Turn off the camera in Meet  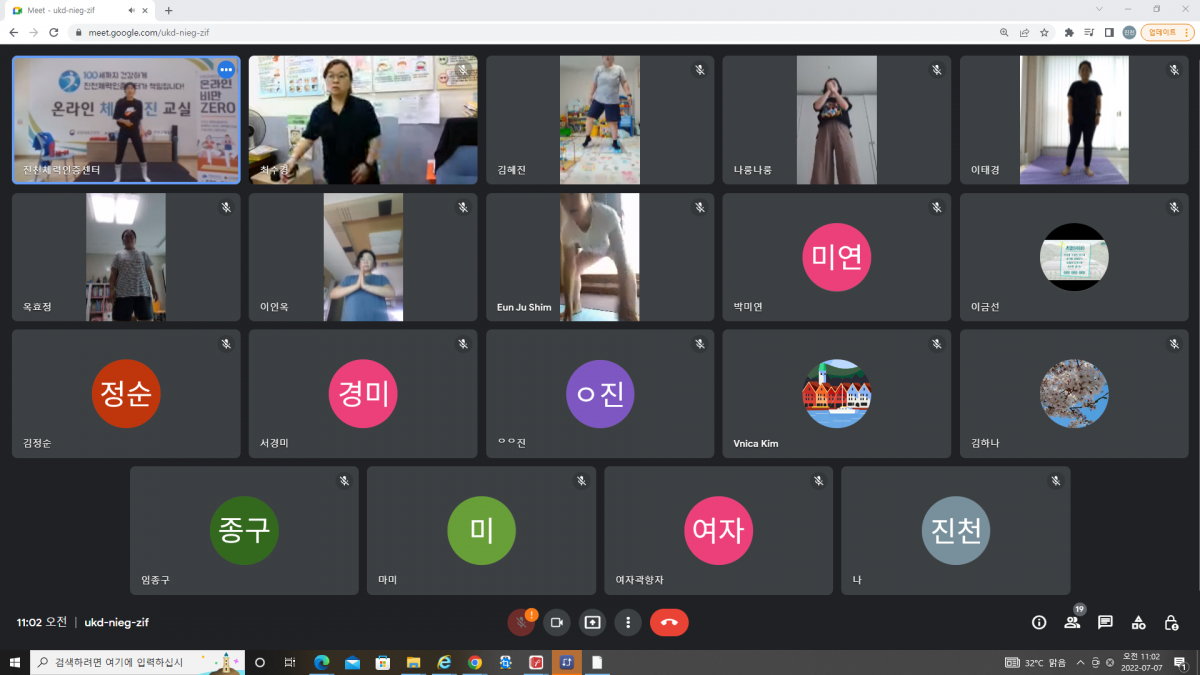(x=557, y=622)
